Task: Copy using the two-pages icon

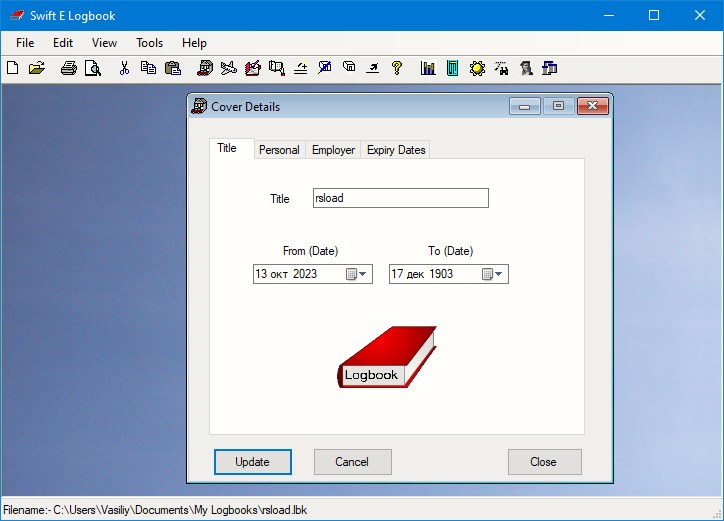Action: pyautogui.click(x=148, y=68)
